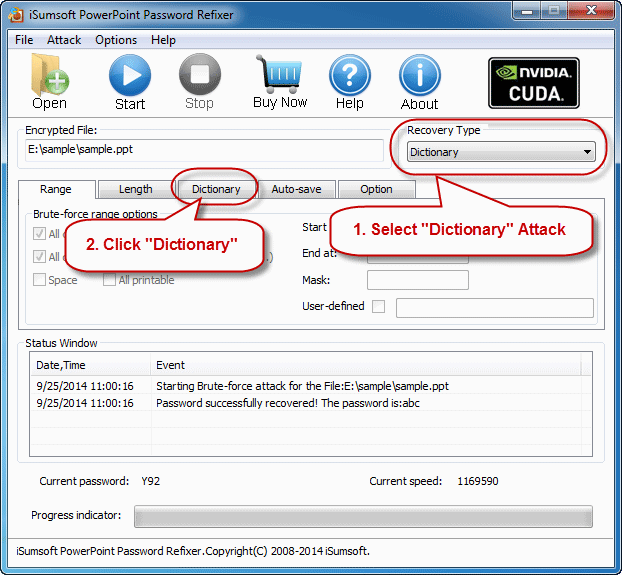622x575 pixels.
Task: Switch to the Auto-save tab
Action: click(x=296, y=189)
